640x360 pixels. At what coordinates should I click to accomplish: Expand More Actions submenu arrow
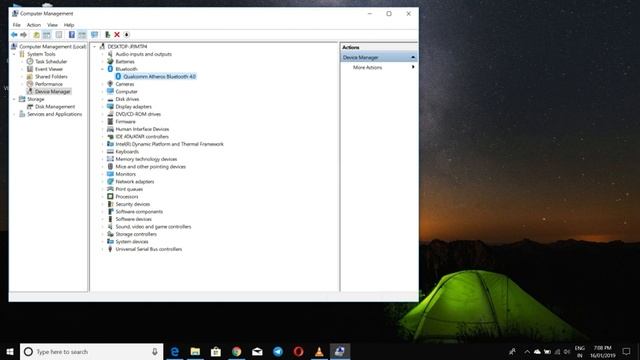coord(413,67)
